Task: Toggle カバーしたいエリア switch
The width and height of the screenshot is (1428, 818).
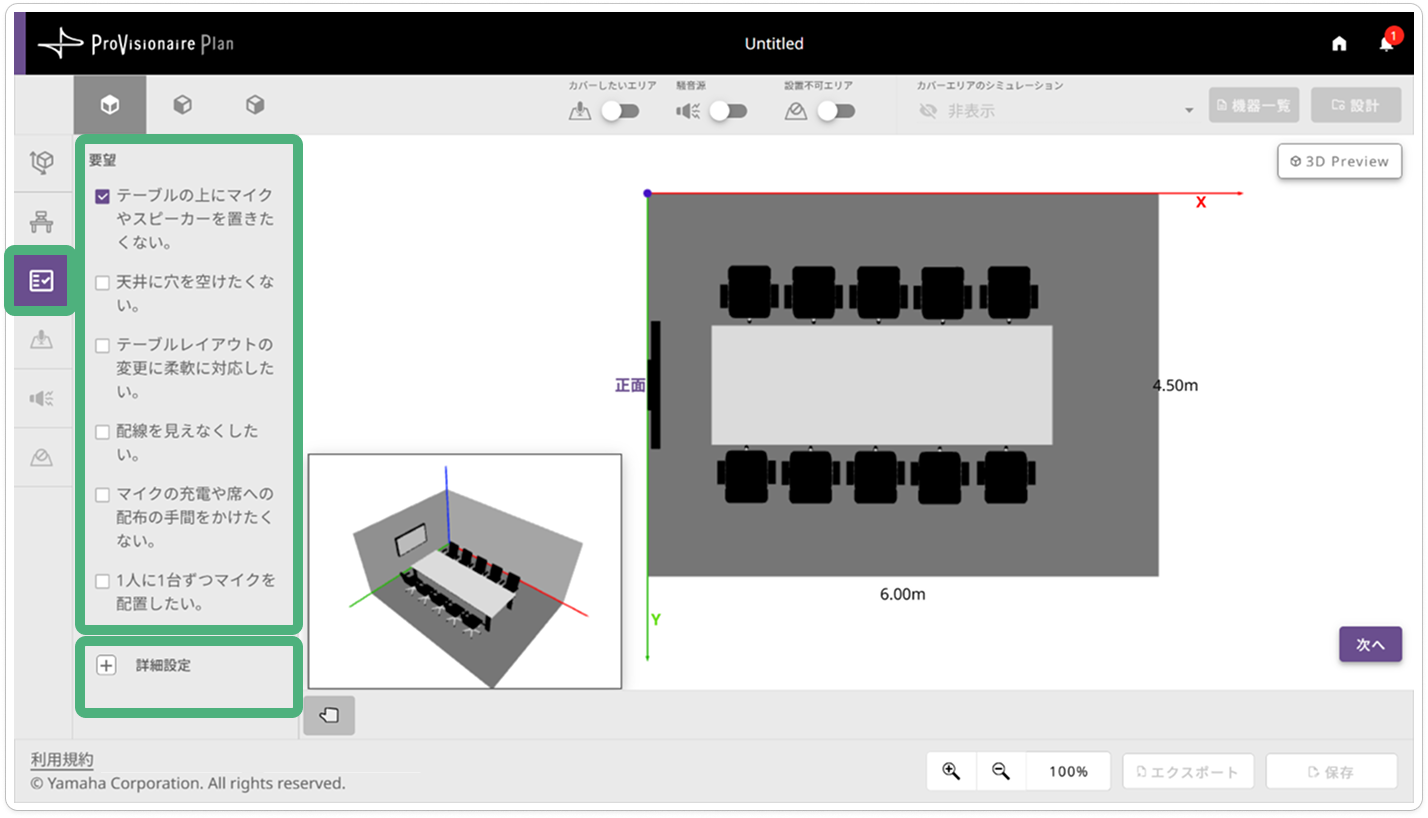Action: (620, 111)
